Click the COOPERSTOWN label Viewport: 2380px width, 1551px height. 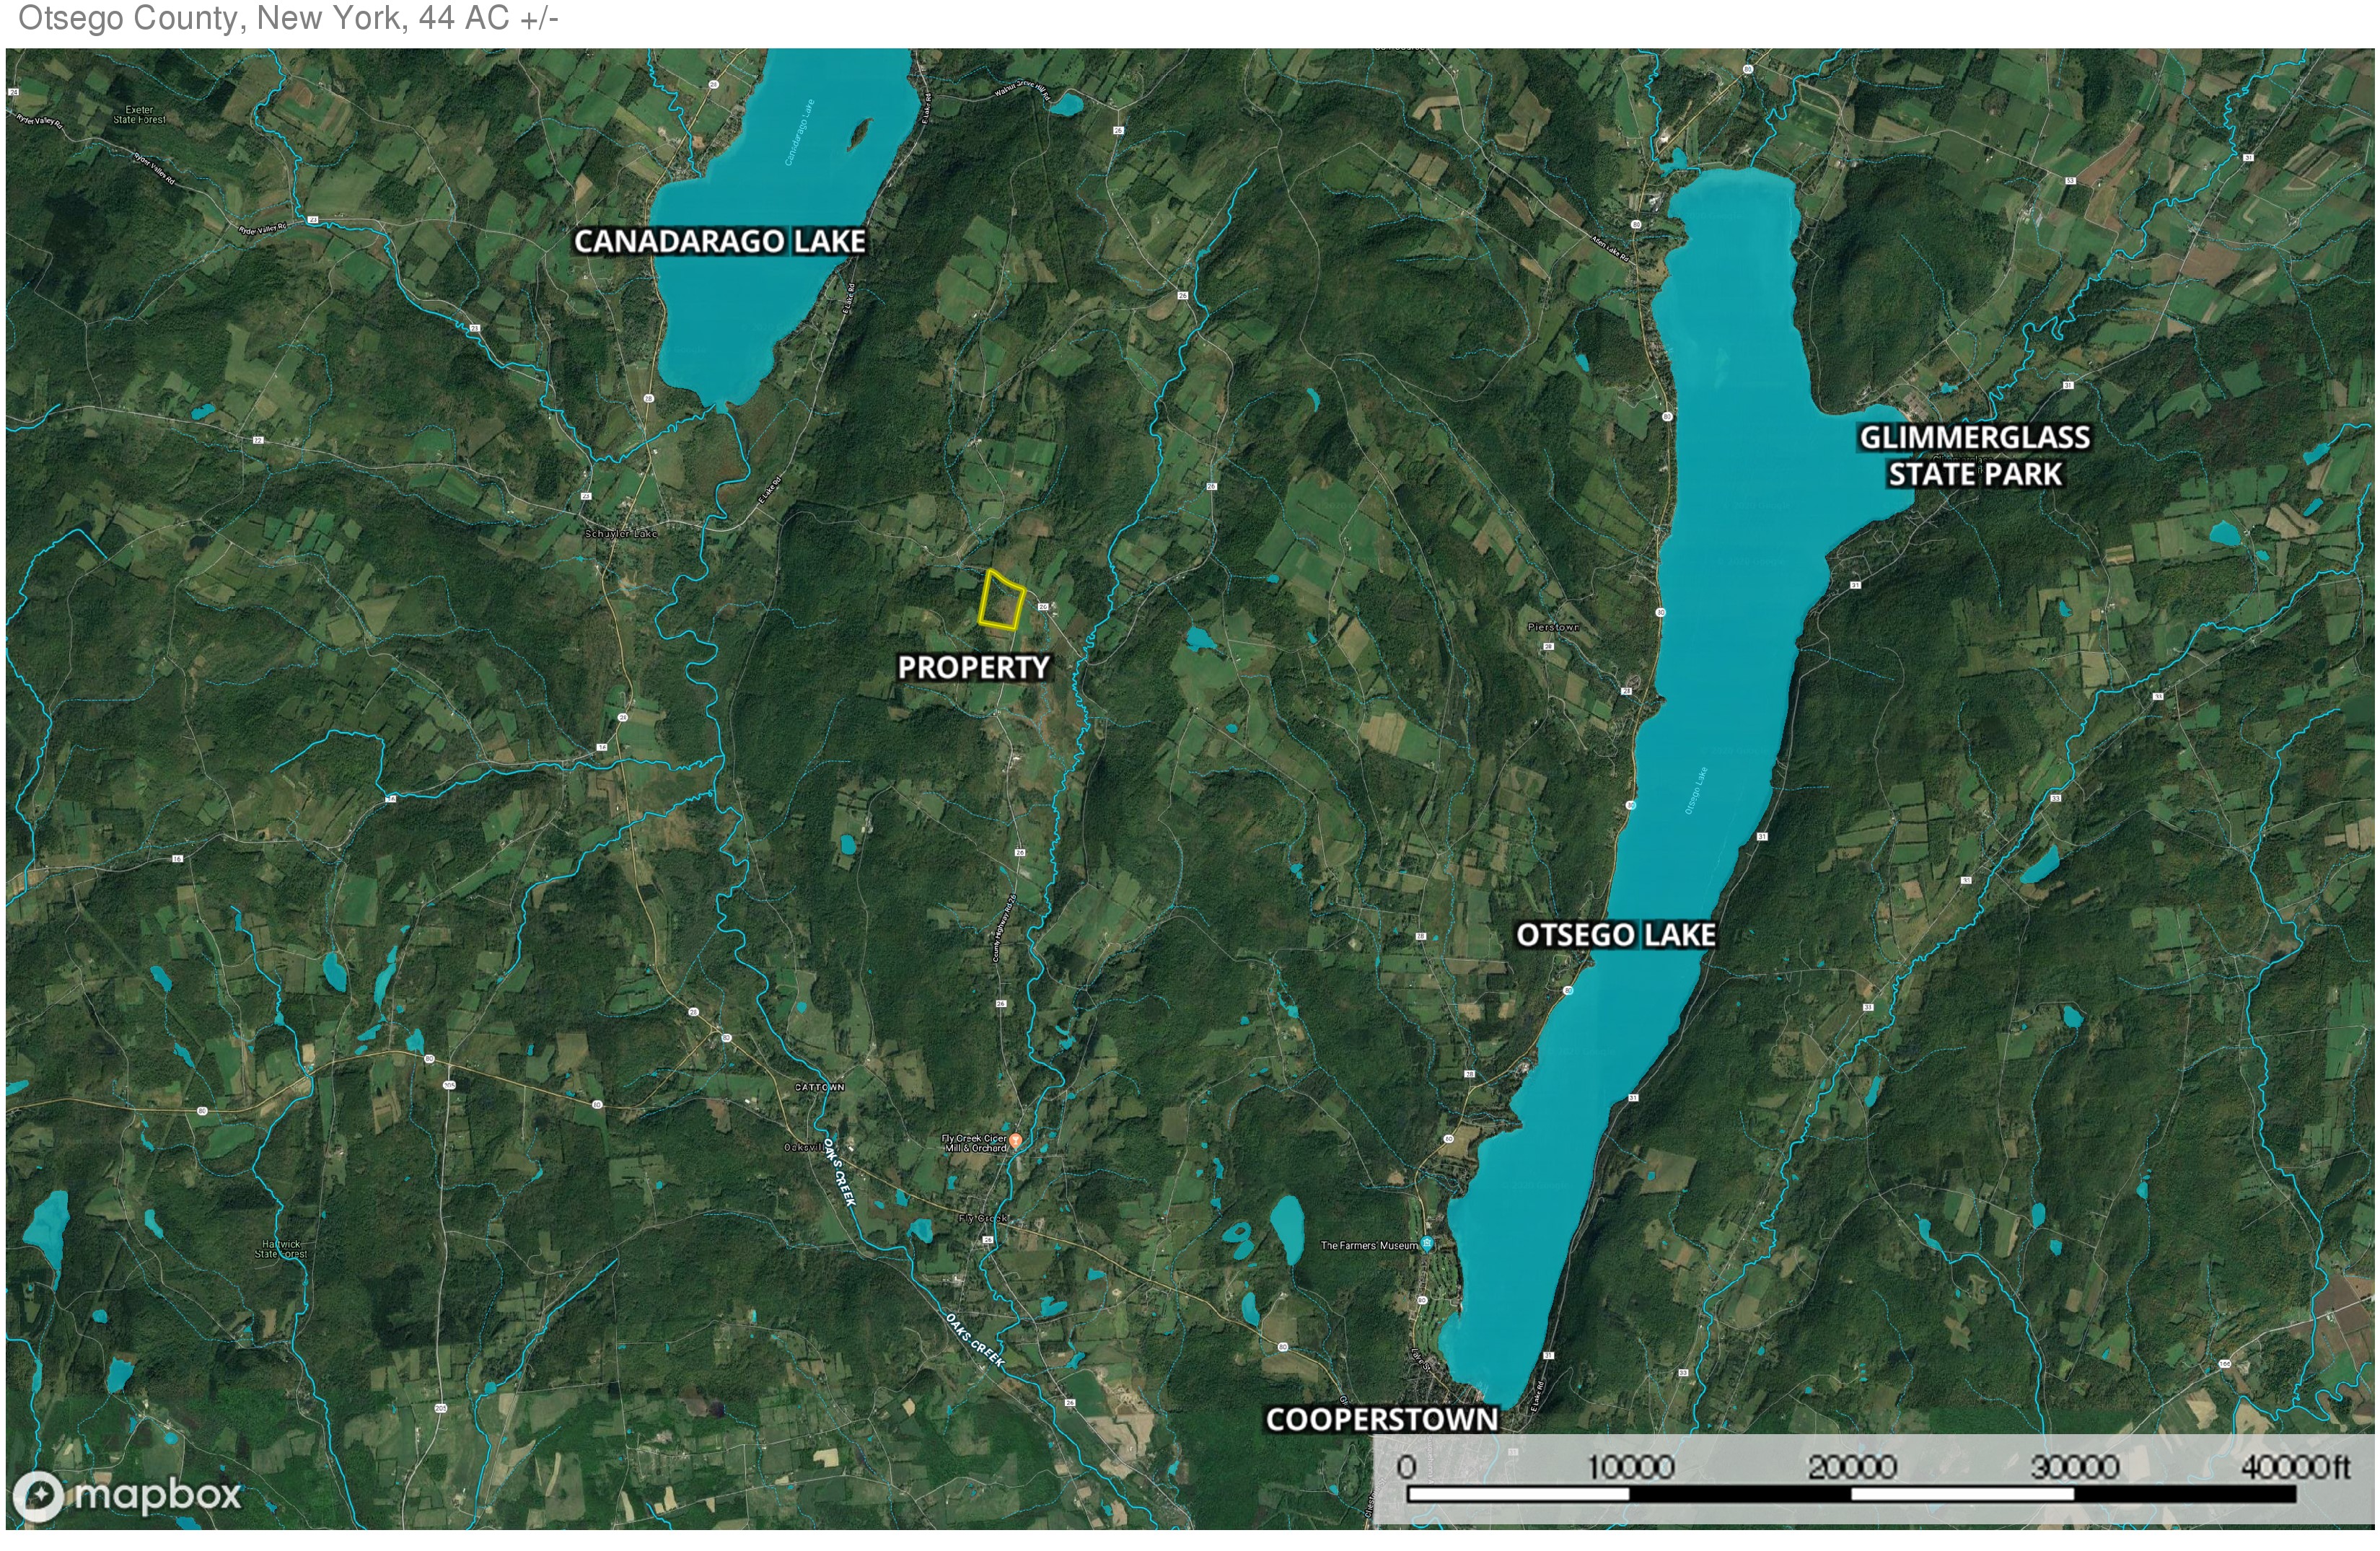point(1381,1419)
